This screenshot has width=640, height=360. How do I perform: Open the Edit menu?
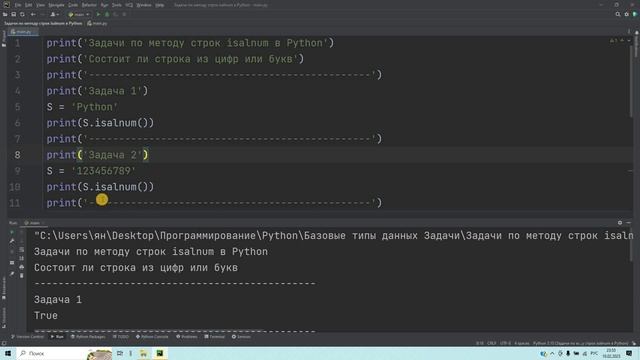(28, 5)
